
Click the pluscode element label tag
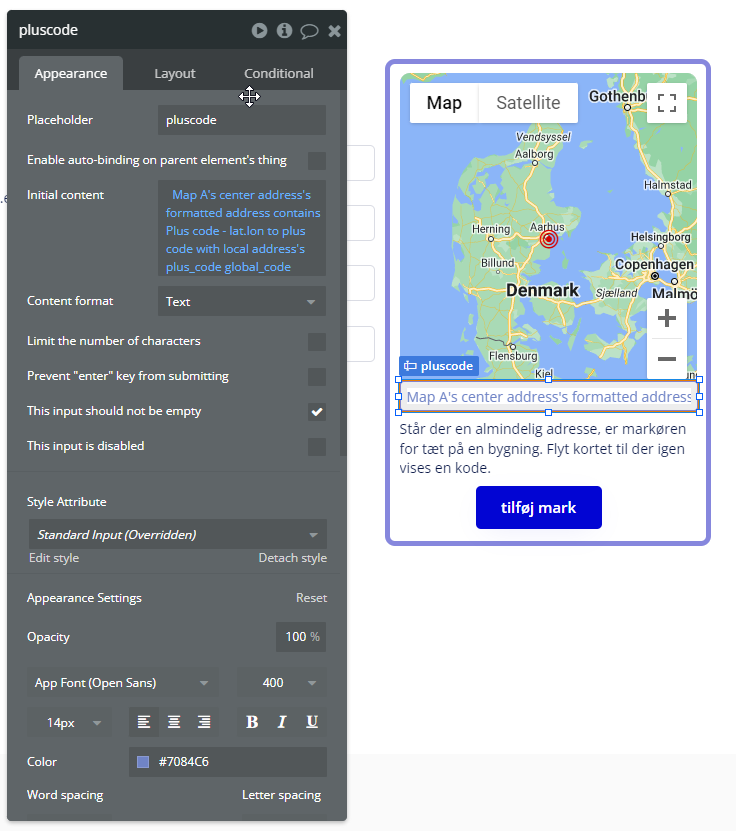coord(439,366)
